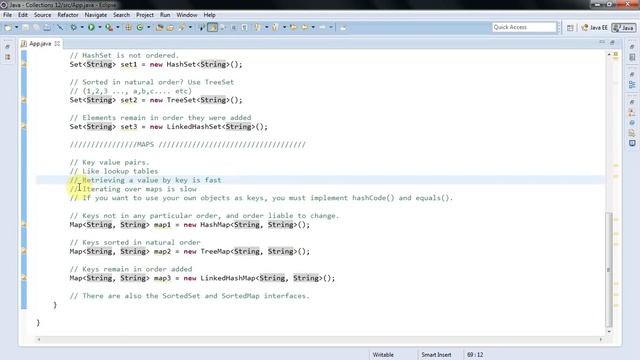This screenshot has width=640, height=360.
Task: Click the green Run button
Action: (x=91, y=27)
